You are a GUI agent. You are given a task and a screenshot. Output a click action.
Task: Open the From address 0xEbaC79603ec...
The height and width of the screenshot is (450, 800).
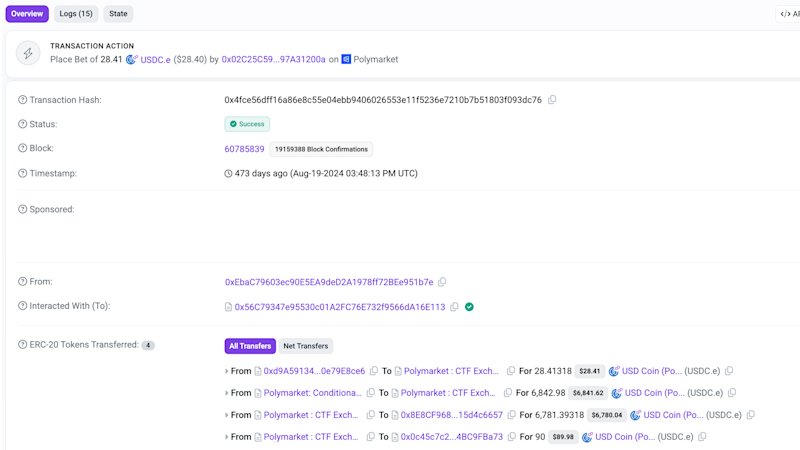pos(329,282)
